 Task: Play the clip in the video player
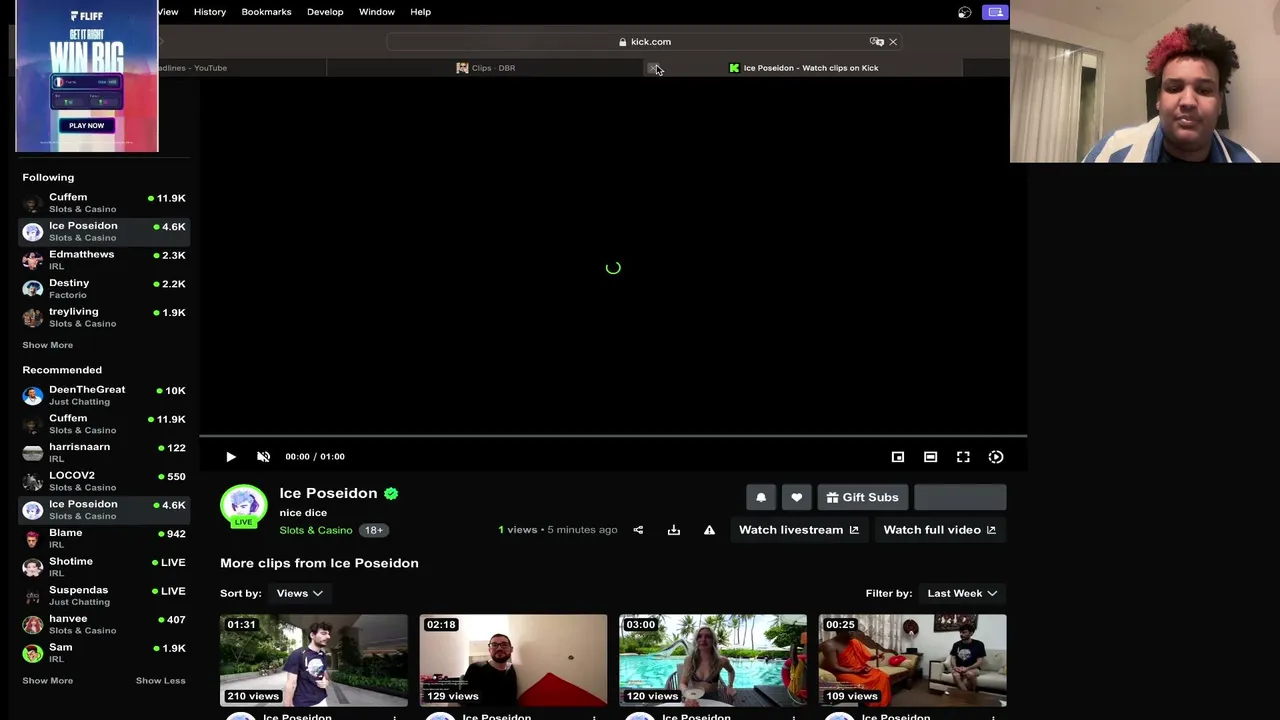231,457
